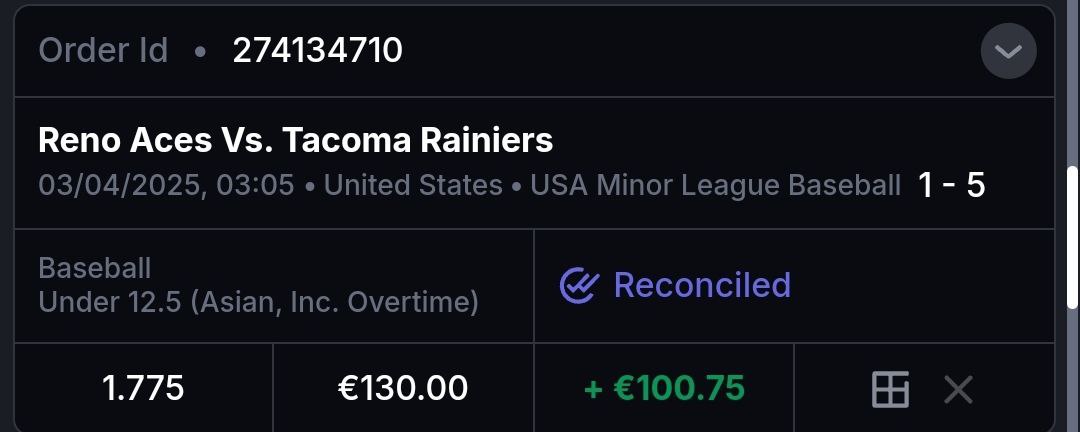
Task: Click the X icon beside the grid
Action: coord(958,389)
